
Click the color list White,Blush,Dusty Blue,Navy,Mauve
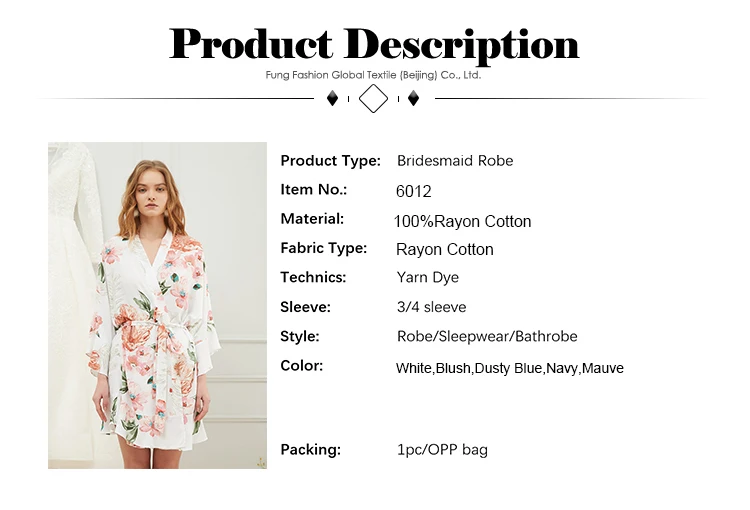(509, 368)
